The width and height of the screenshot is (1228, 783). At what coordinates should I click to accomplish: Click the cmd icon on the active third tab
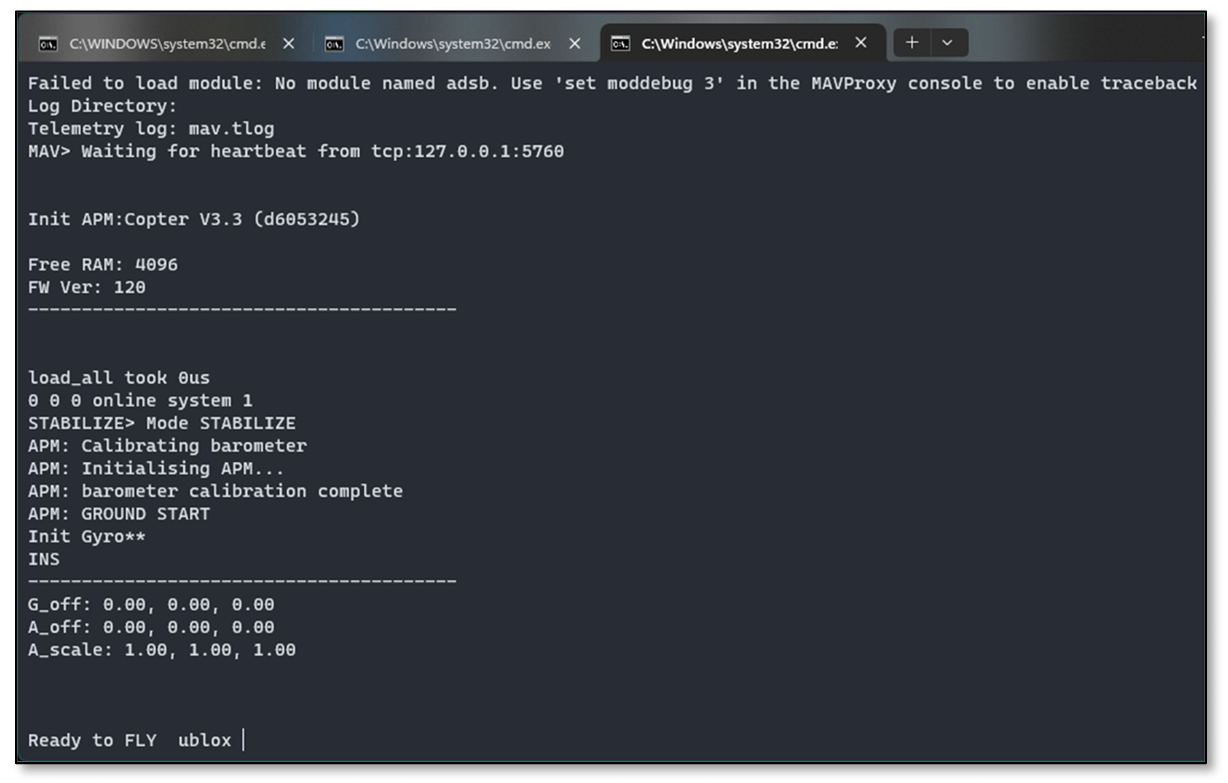click(x=621, y=44)
